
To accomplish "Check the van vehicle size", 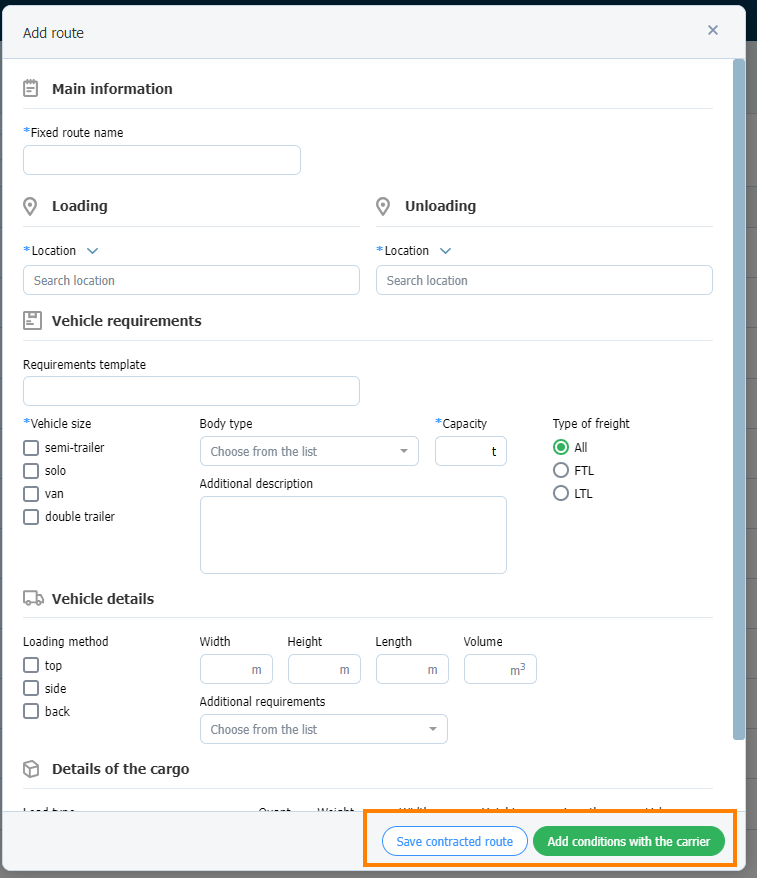I will pyautogui.click(x=31, y=494).
